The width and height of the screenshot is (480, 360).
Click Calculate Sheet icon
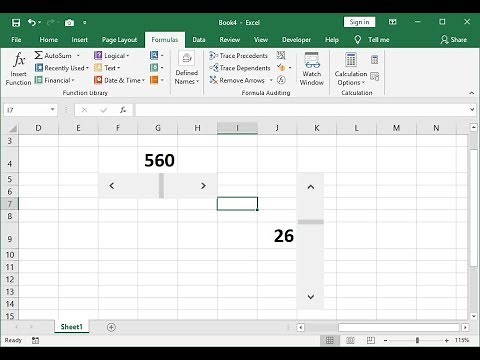coord(374,77)
